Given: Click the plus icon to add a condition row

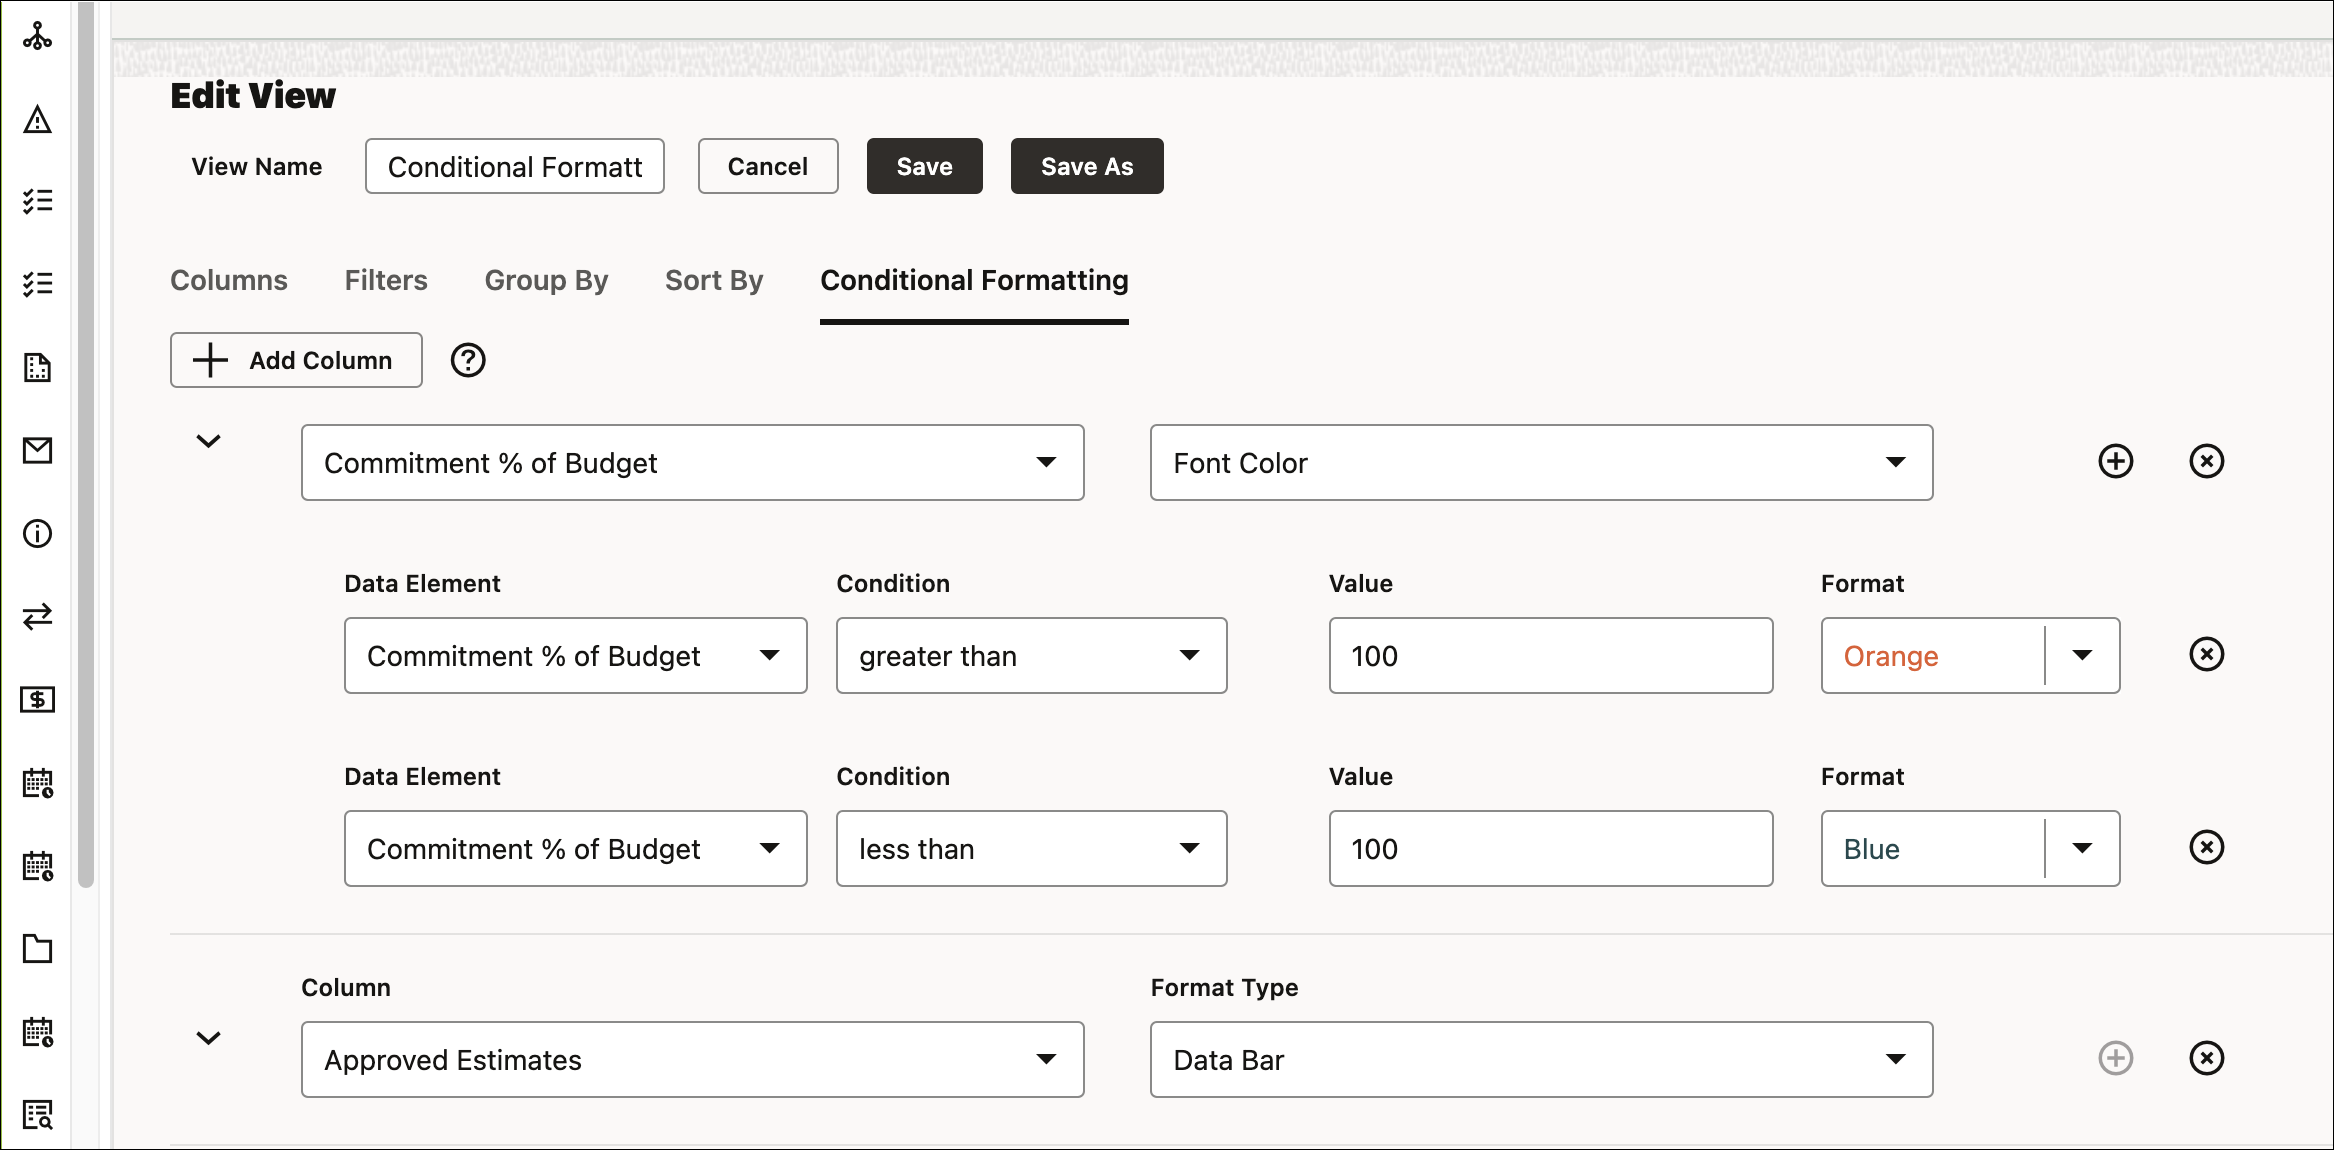Looking at the screenshot, I should click(x=2116, y=461).
